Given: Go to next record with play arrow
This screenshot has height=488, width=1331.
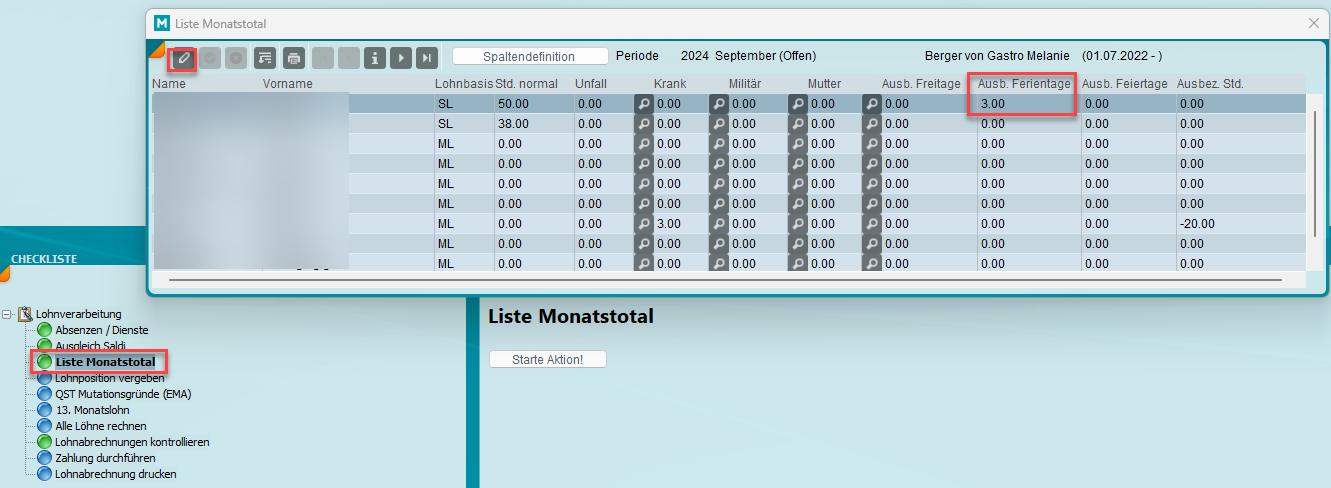Looking at the screenshot, I should 401,58.
